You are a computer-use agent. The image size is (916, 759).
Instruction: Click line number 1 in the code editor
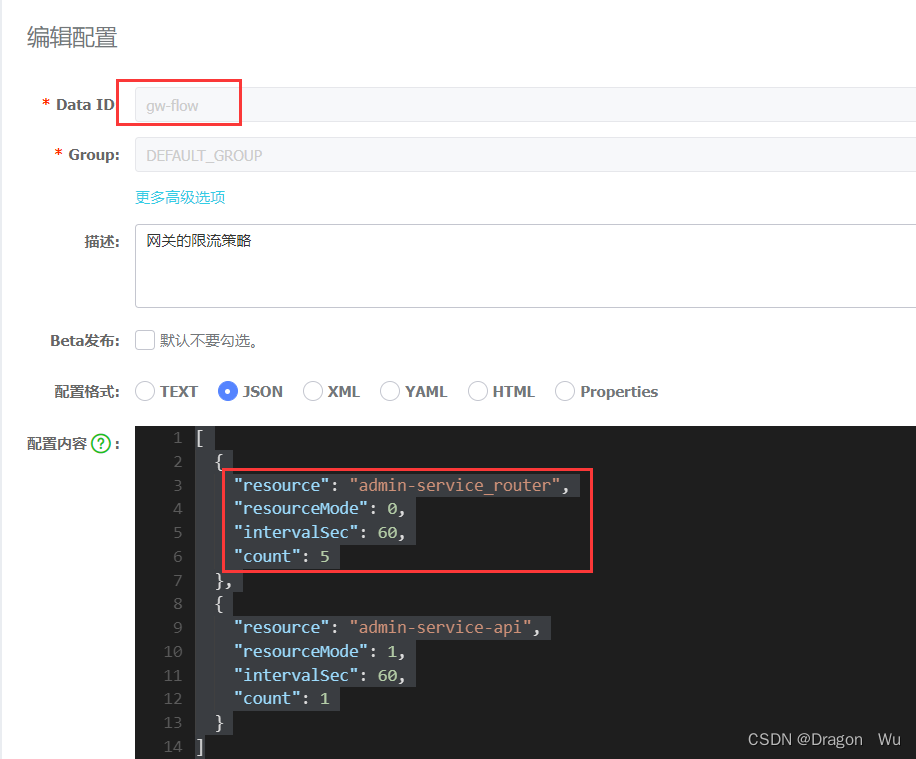coord(177,437)
